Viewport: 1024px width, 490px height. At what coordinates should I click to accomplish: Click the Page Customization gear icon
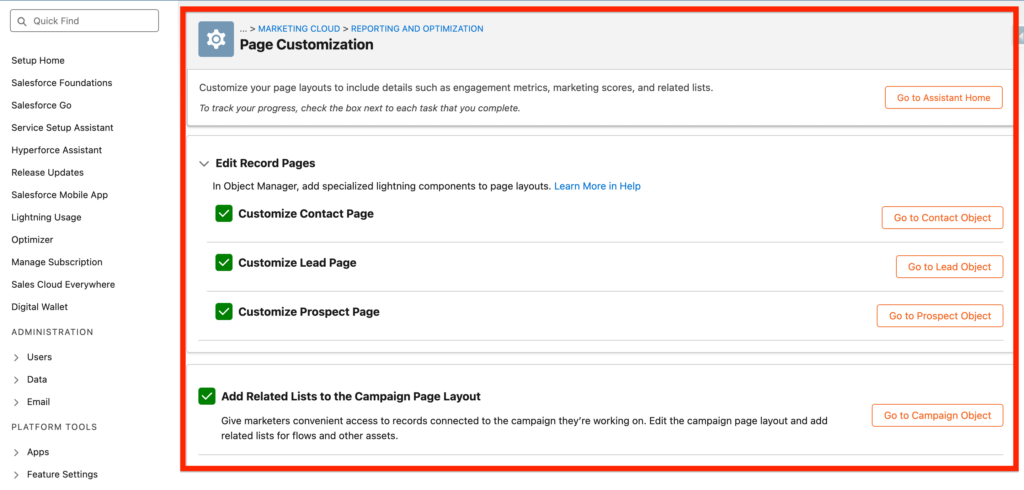point(214,38)
